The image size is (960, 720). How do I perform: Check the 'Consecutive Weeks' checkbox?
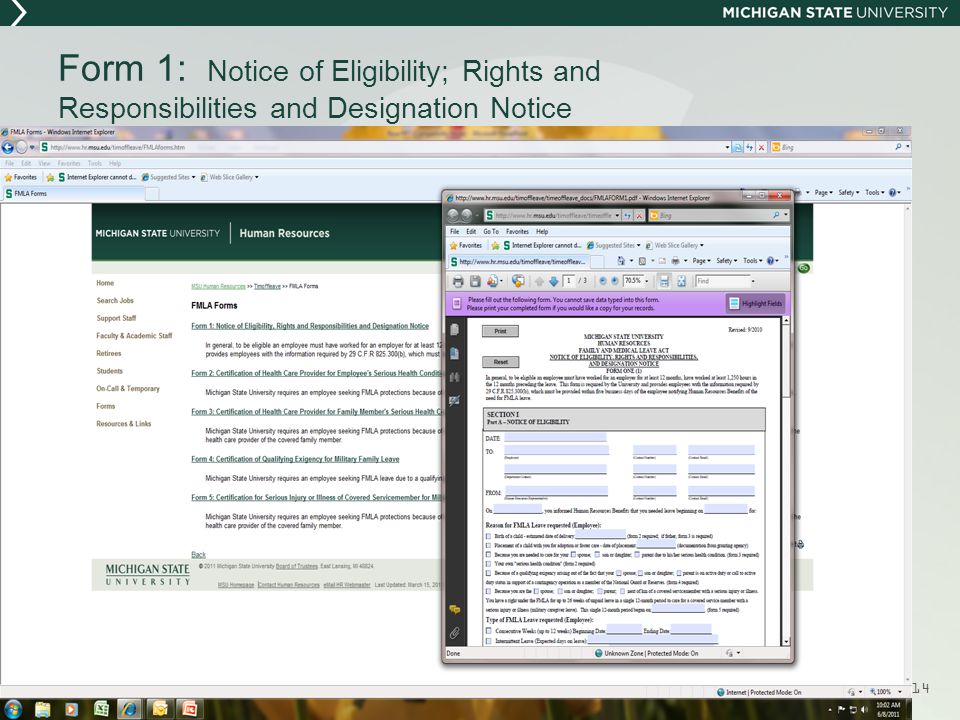coord(489,631)
